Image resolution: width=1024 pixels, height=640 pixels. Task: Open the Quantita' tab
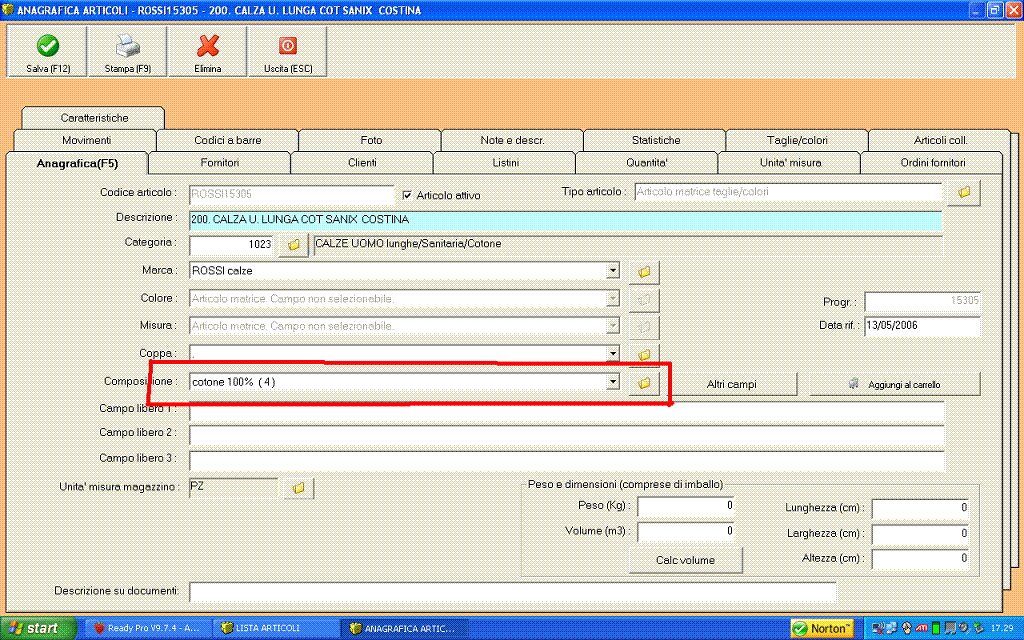[647, 163]
